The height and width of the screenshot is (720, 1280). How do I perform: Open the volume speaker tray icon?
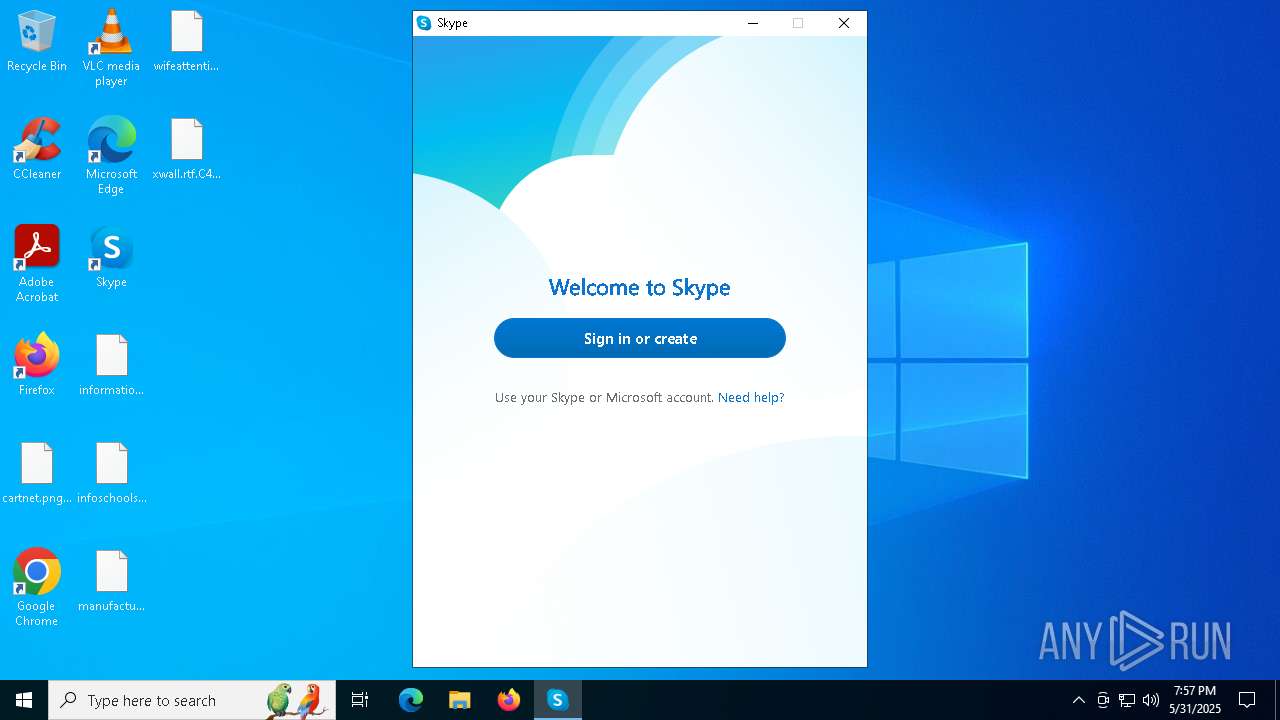1151,700
